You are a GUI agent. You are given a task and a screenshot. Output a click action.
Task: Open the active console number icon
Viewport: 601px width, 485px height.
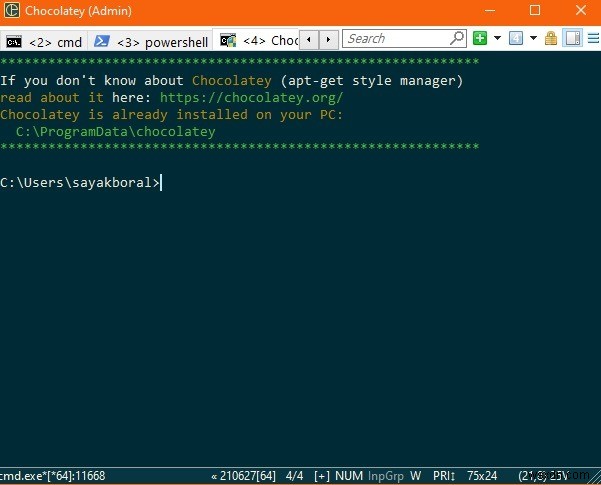click(x=516, y=38)
